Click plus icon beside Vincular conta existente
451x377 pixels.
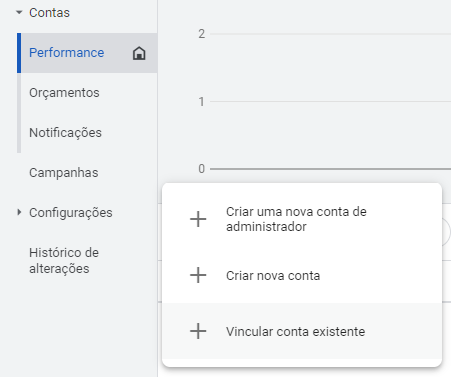click(198, 331)
